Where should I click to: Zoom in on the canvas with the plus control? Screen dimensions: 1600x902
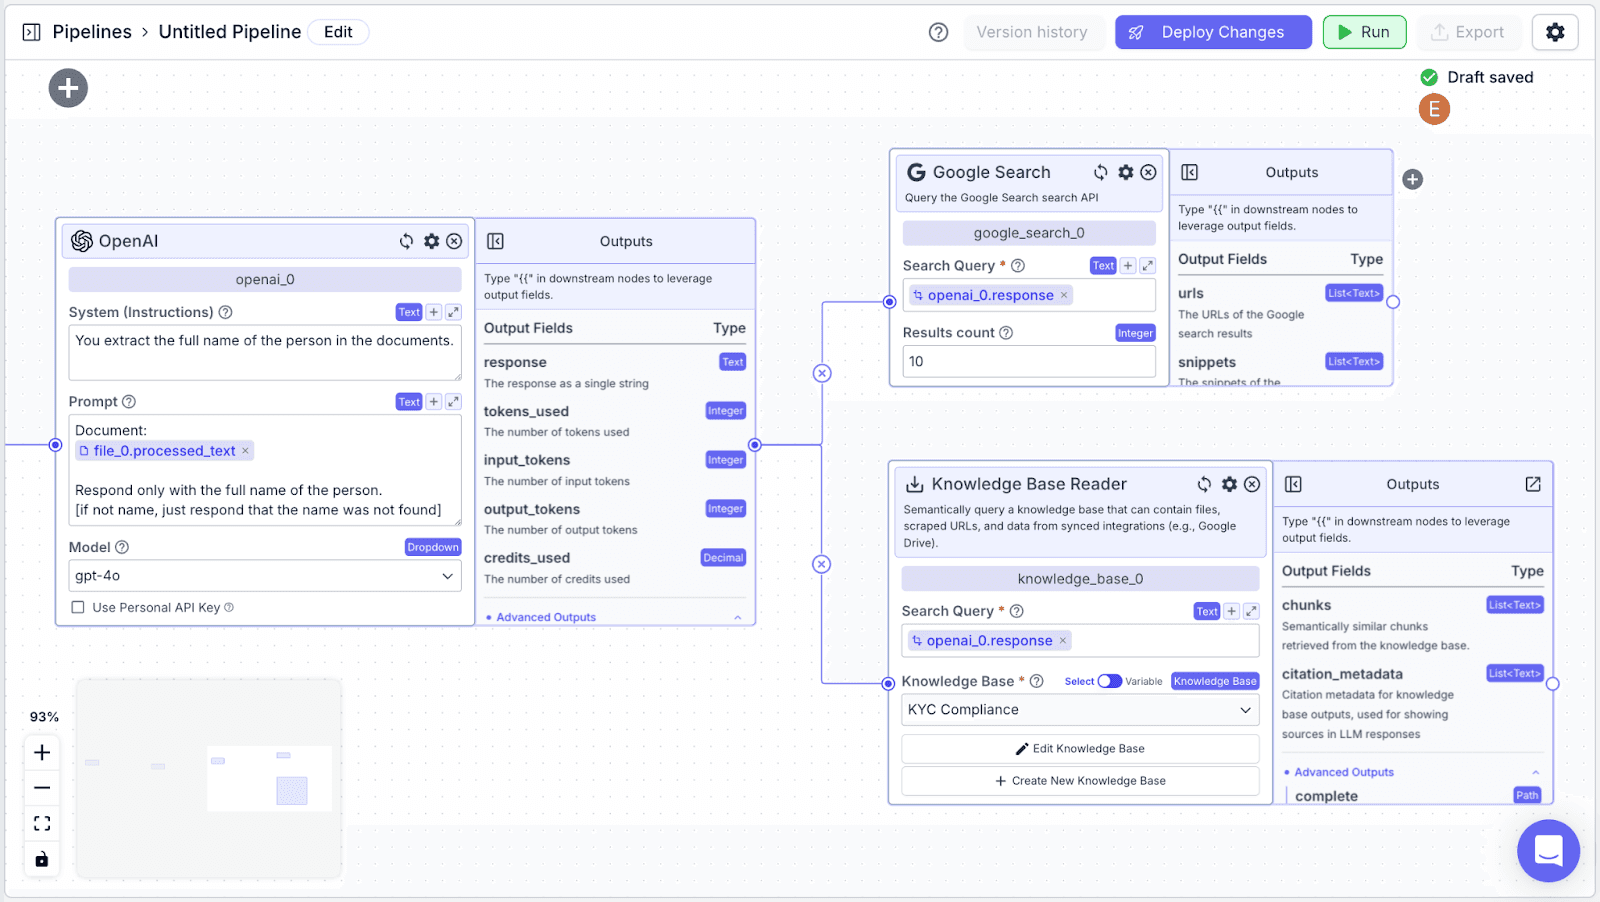(x=42, y=752)
